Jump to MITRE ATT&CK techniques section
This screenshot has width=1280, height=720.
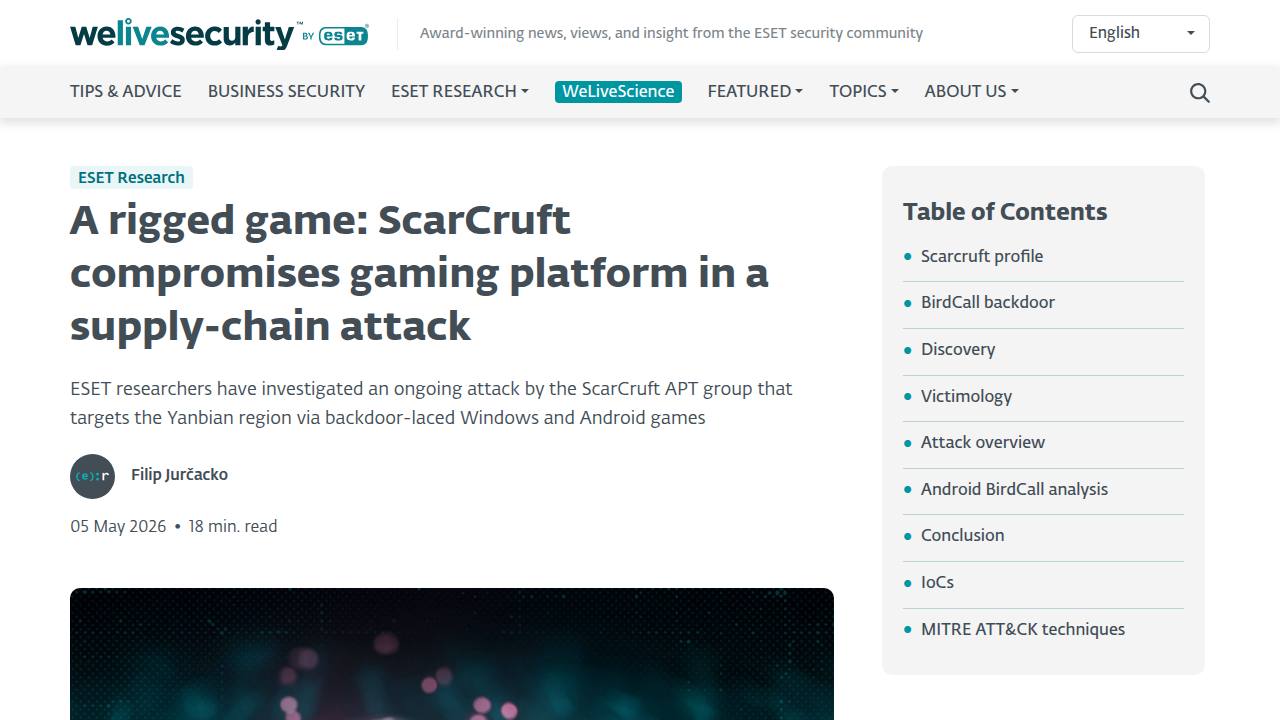1023,629
